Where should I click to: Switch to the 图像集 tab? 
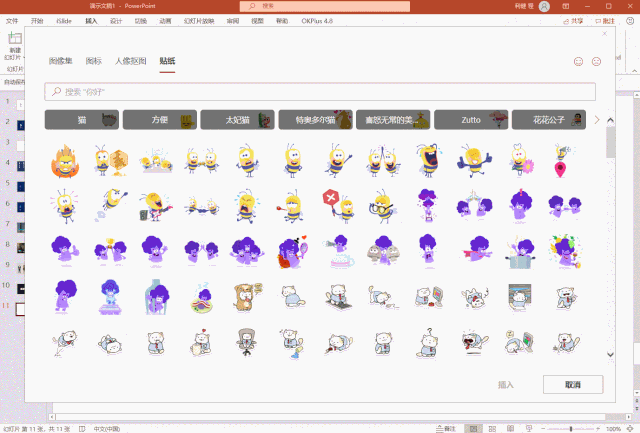(x=60, y=61)
